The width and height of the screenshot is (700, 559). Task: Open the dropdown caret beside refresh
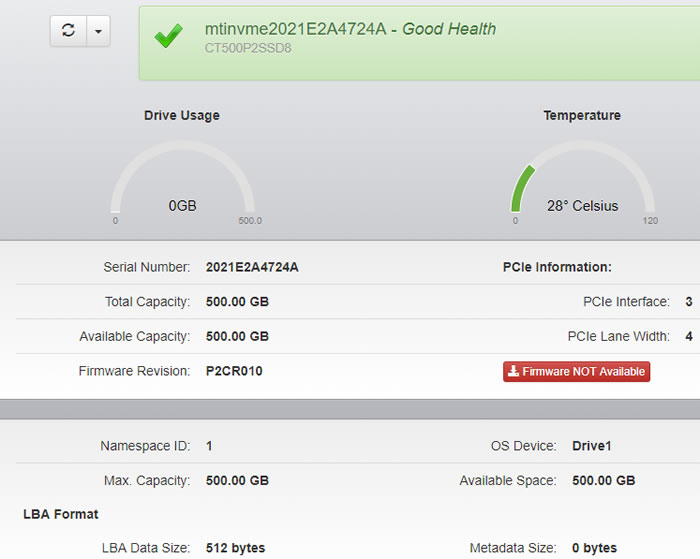(x=98, y=30)
